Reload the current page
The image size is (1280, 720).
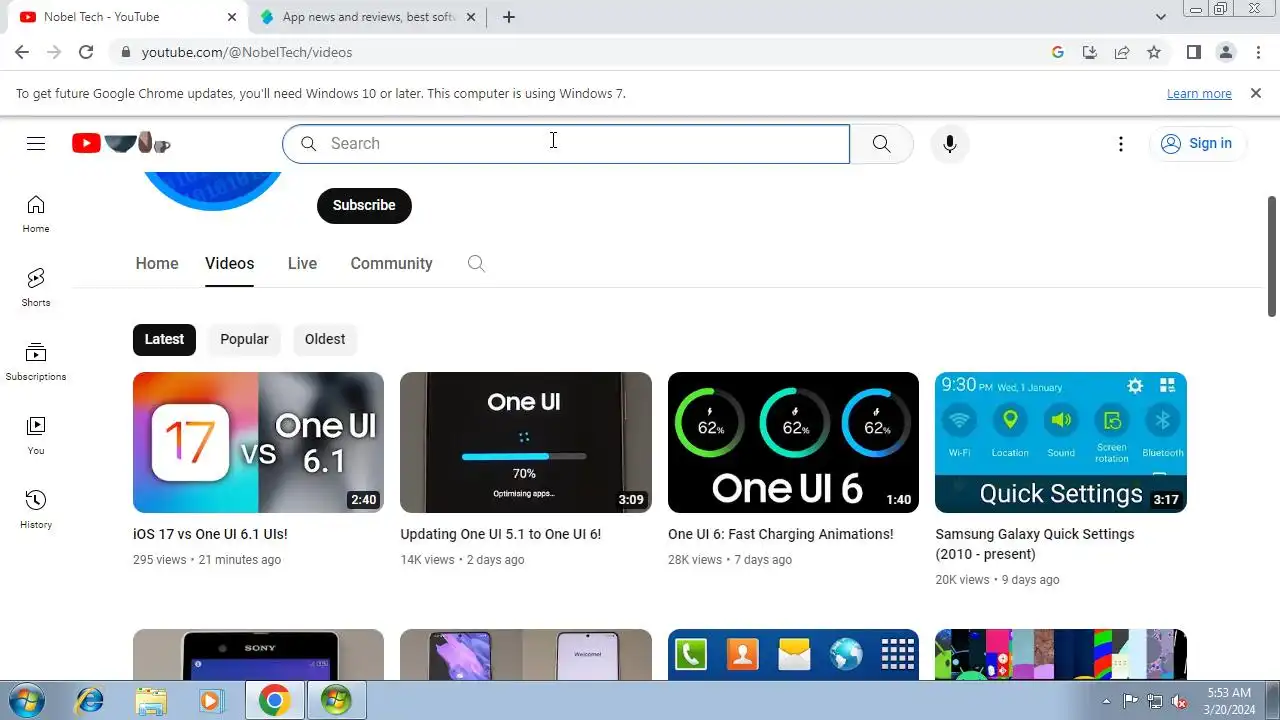[86, 52]
